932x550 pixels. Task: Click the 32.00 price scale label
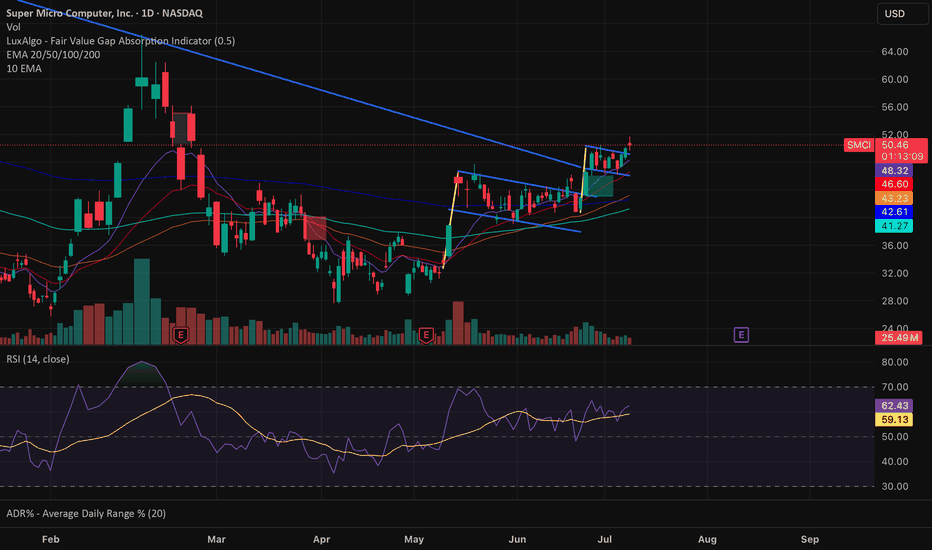tap(895, 274)
